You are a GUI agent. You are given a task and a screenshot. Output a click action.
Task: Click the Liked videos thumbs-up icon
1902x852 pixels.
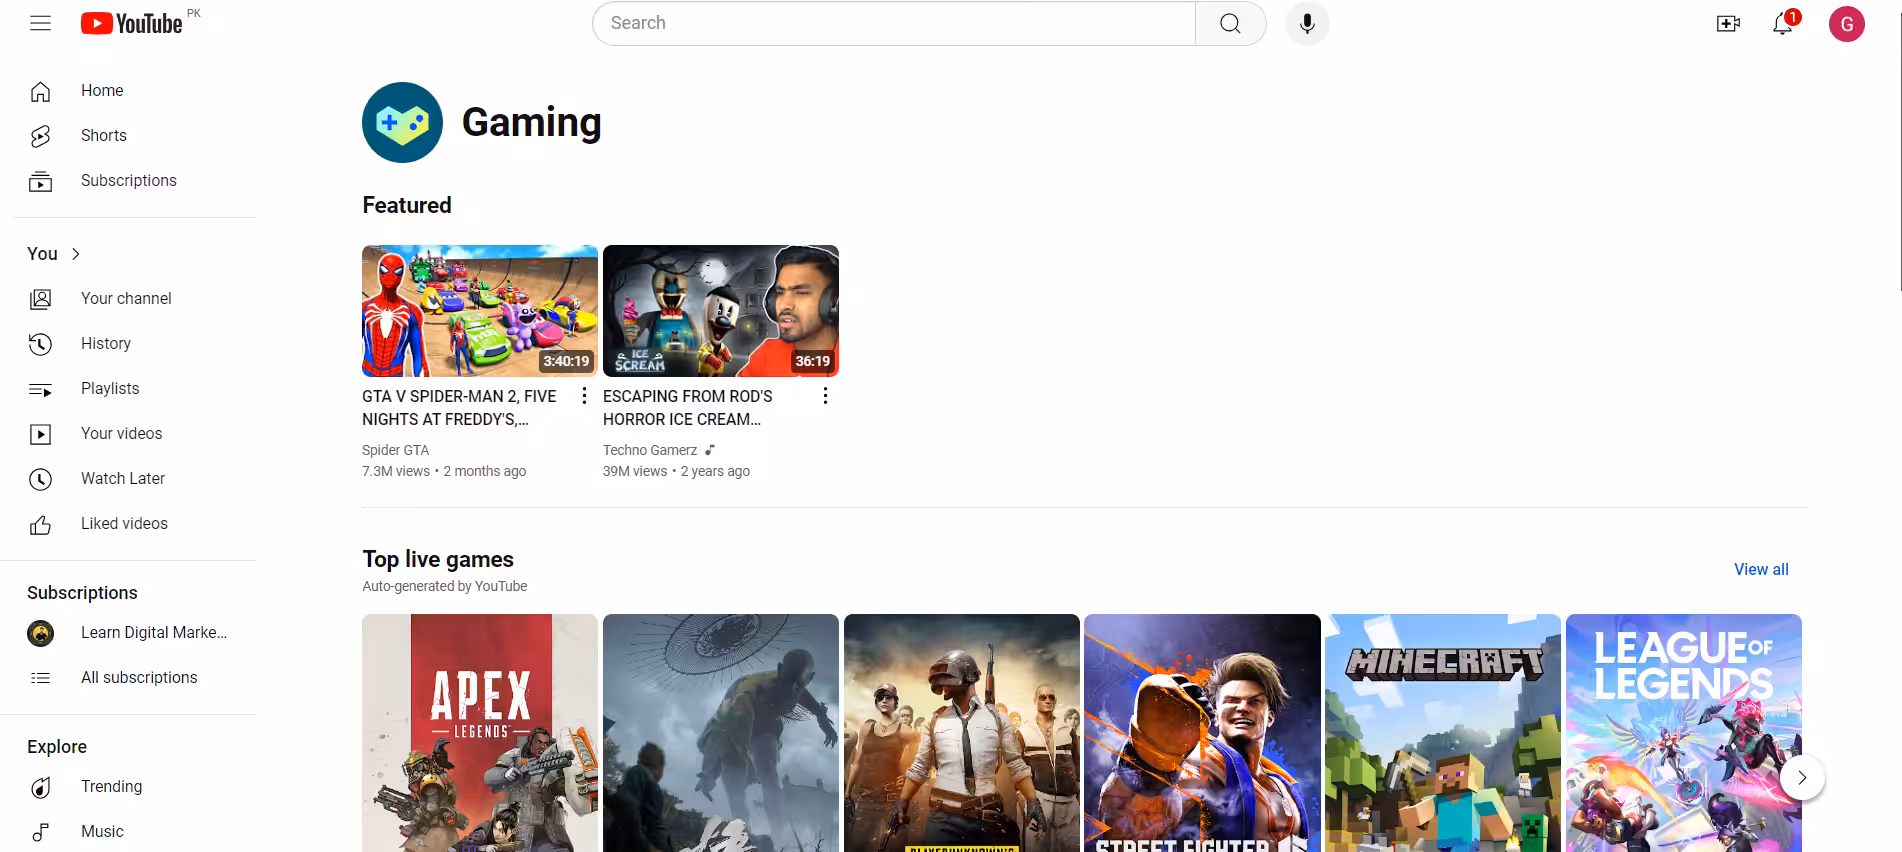(40, 524)
